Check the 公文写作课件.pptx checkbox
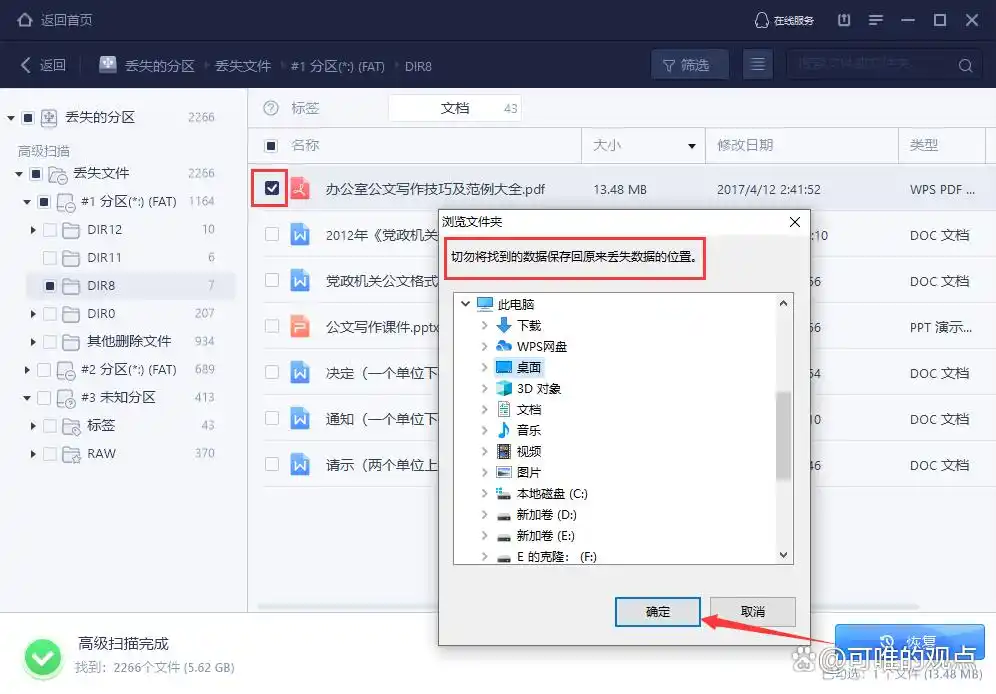The width and height of the screenshot is (996, 694). click(x=272, y=326)
